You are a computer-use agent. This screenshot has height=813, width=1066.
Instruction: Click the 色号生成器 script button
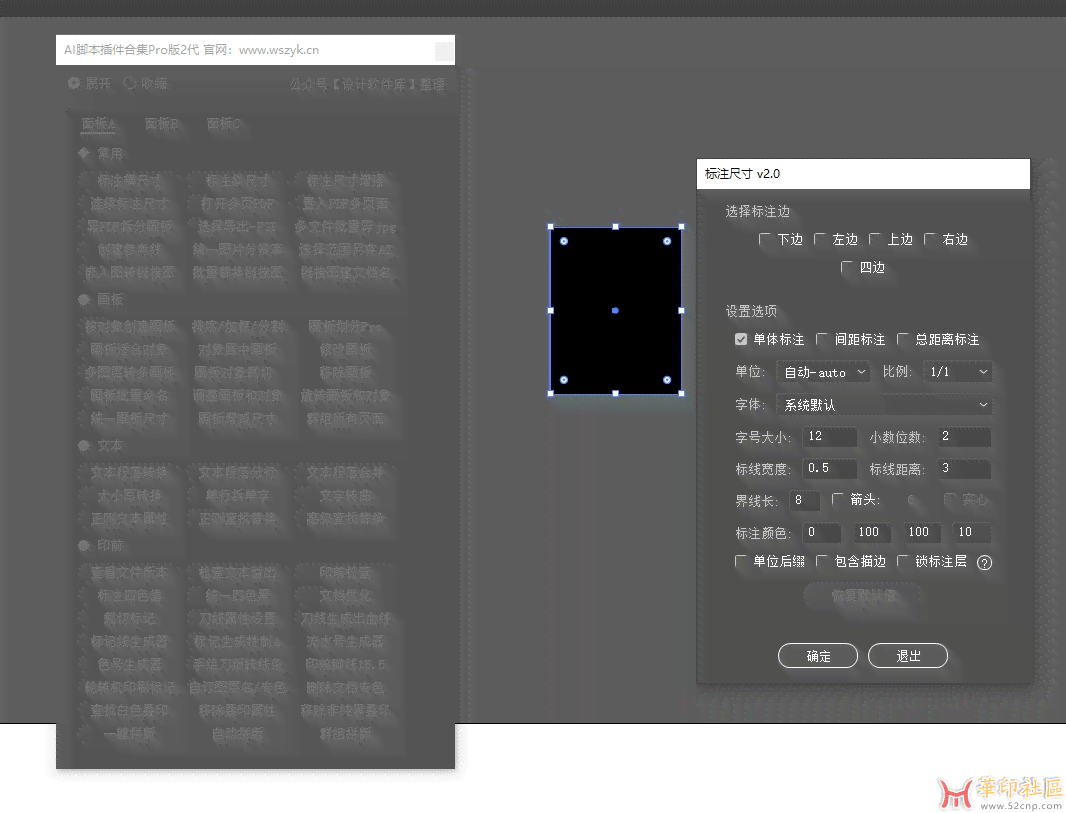click(129, 665)
